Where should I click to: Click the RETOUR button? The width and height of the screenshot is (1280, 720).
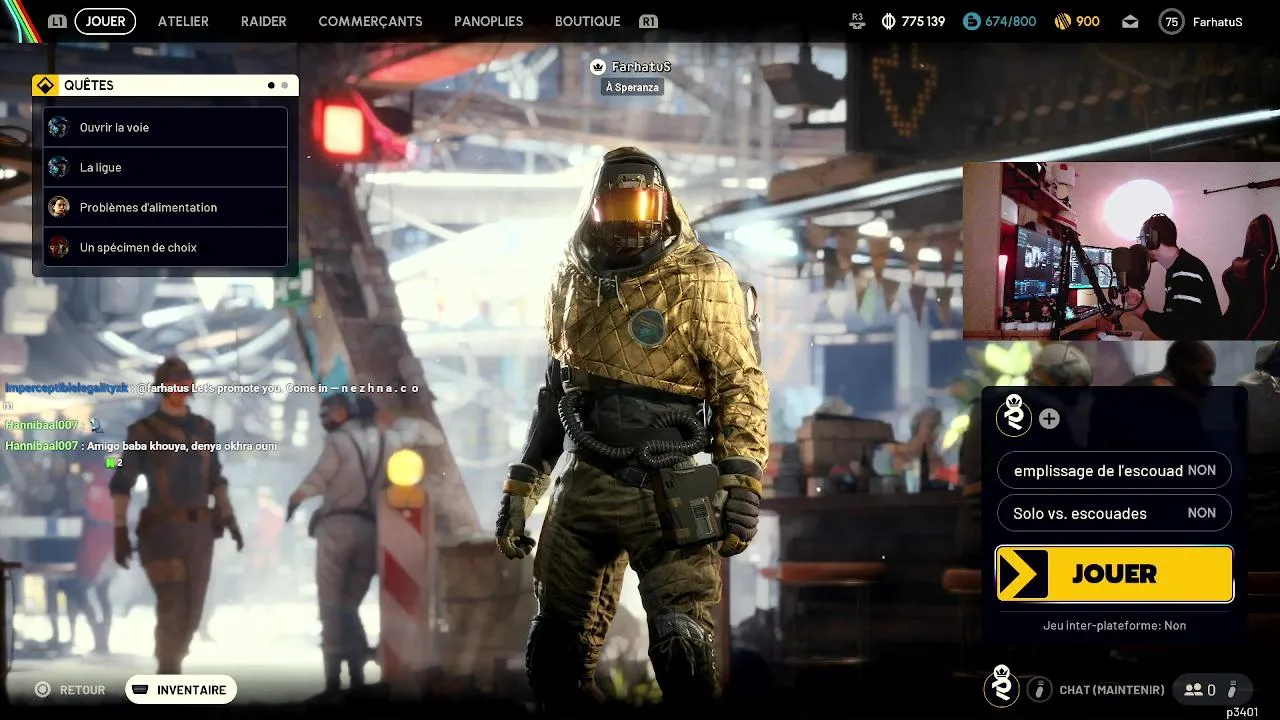70,690
